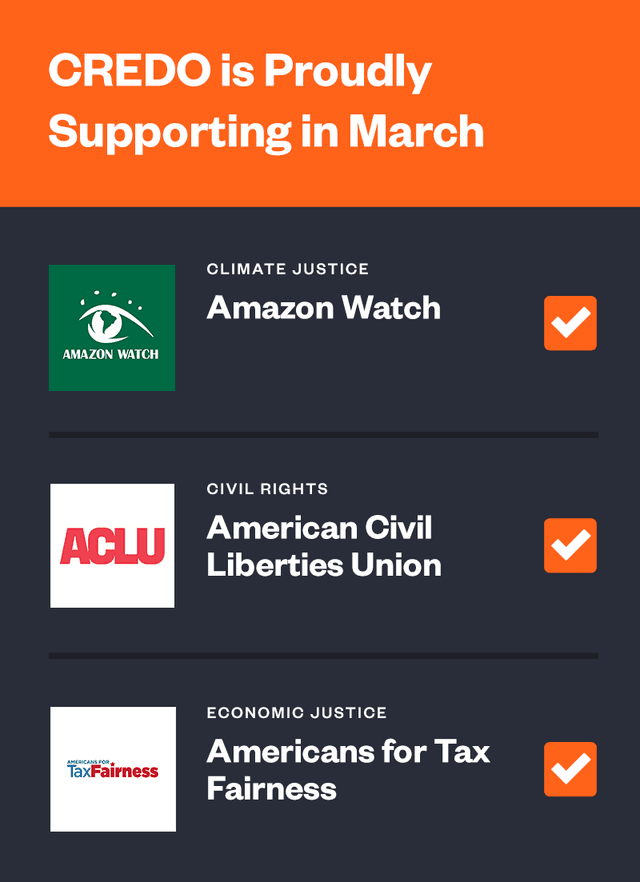Toggle the American Civil Liberties Union checkbox
The image size is (640, 882).
point(570,545)
